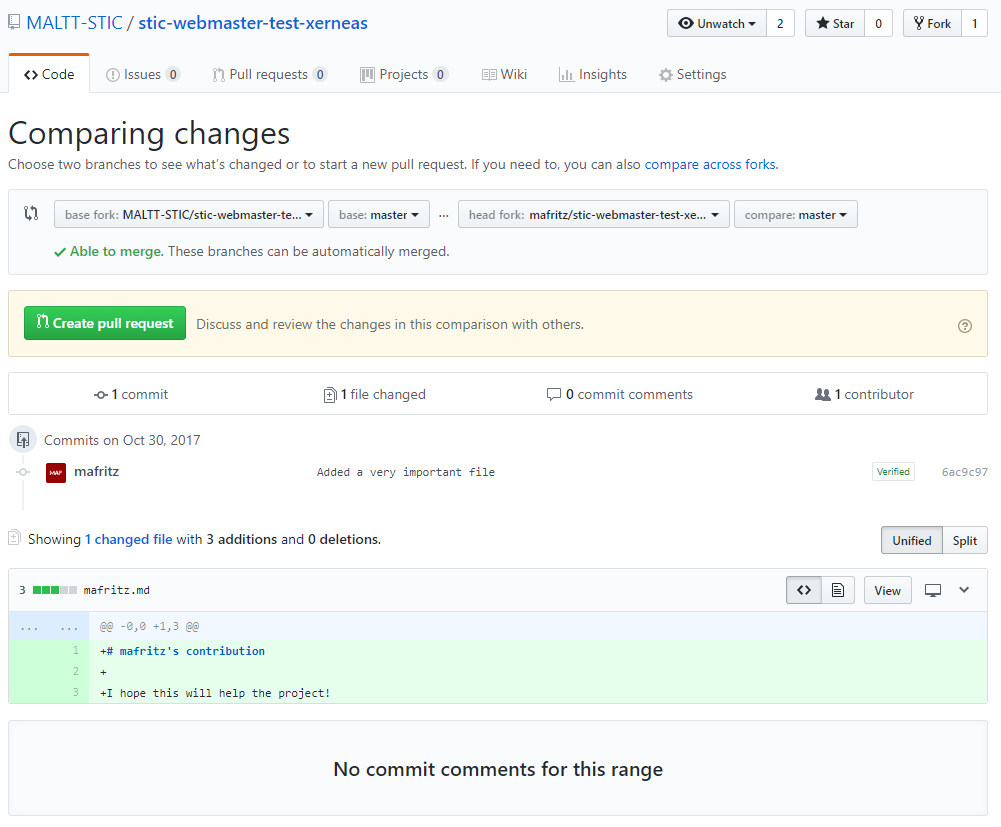Screen dimensions: 1001x827
Task: Star this repository
Action: pos(835,24)
